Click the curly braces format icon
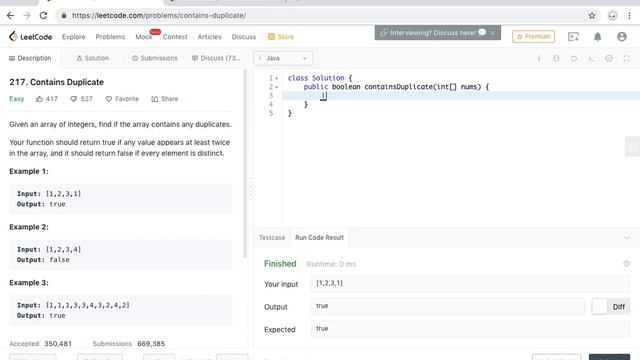Viewport: 640px width, 360px height. click(x=556, y=58)
